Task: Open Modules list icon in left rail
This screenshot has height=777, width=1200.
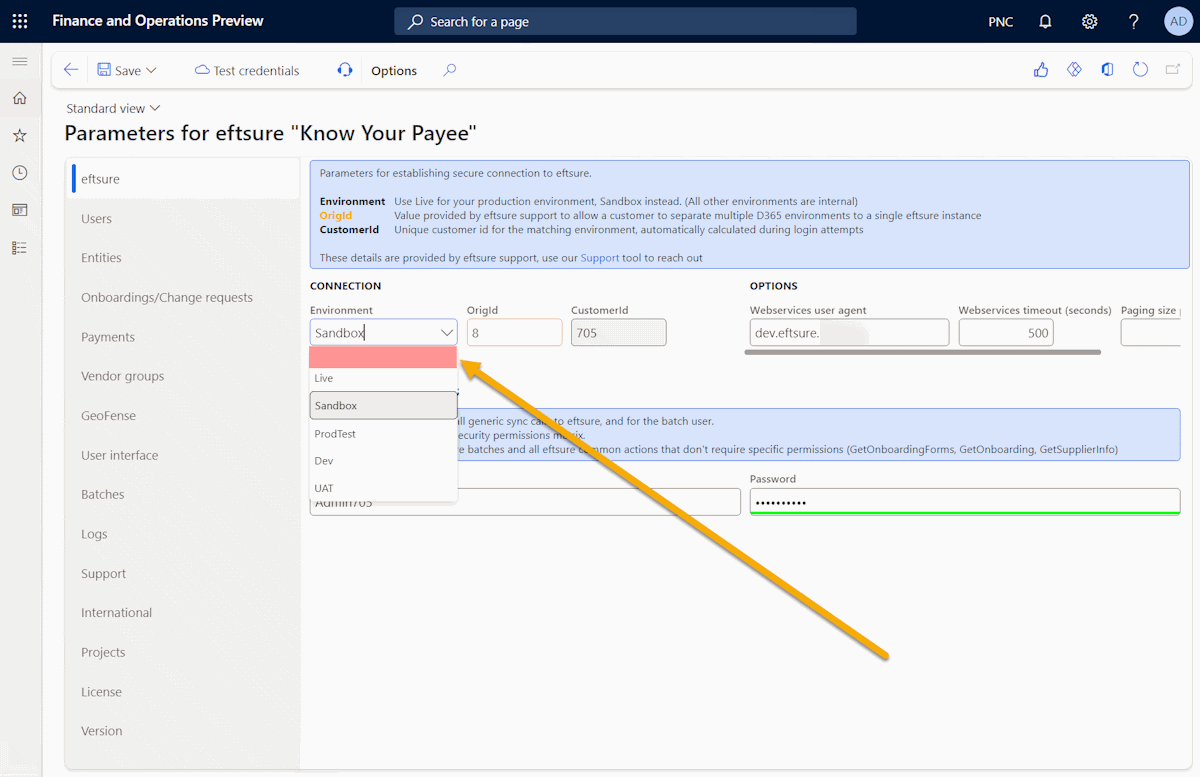Action: 19,247
